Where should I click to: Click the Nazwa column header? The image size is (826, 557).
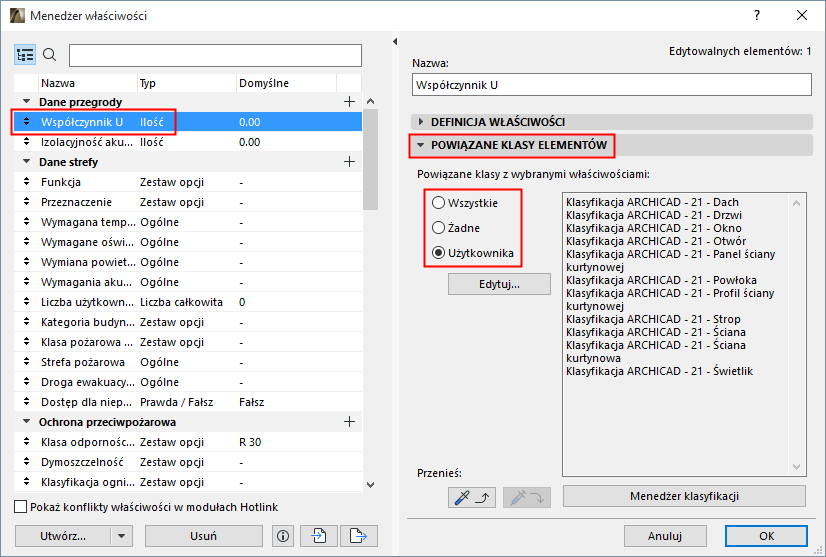tap(87, 83)
